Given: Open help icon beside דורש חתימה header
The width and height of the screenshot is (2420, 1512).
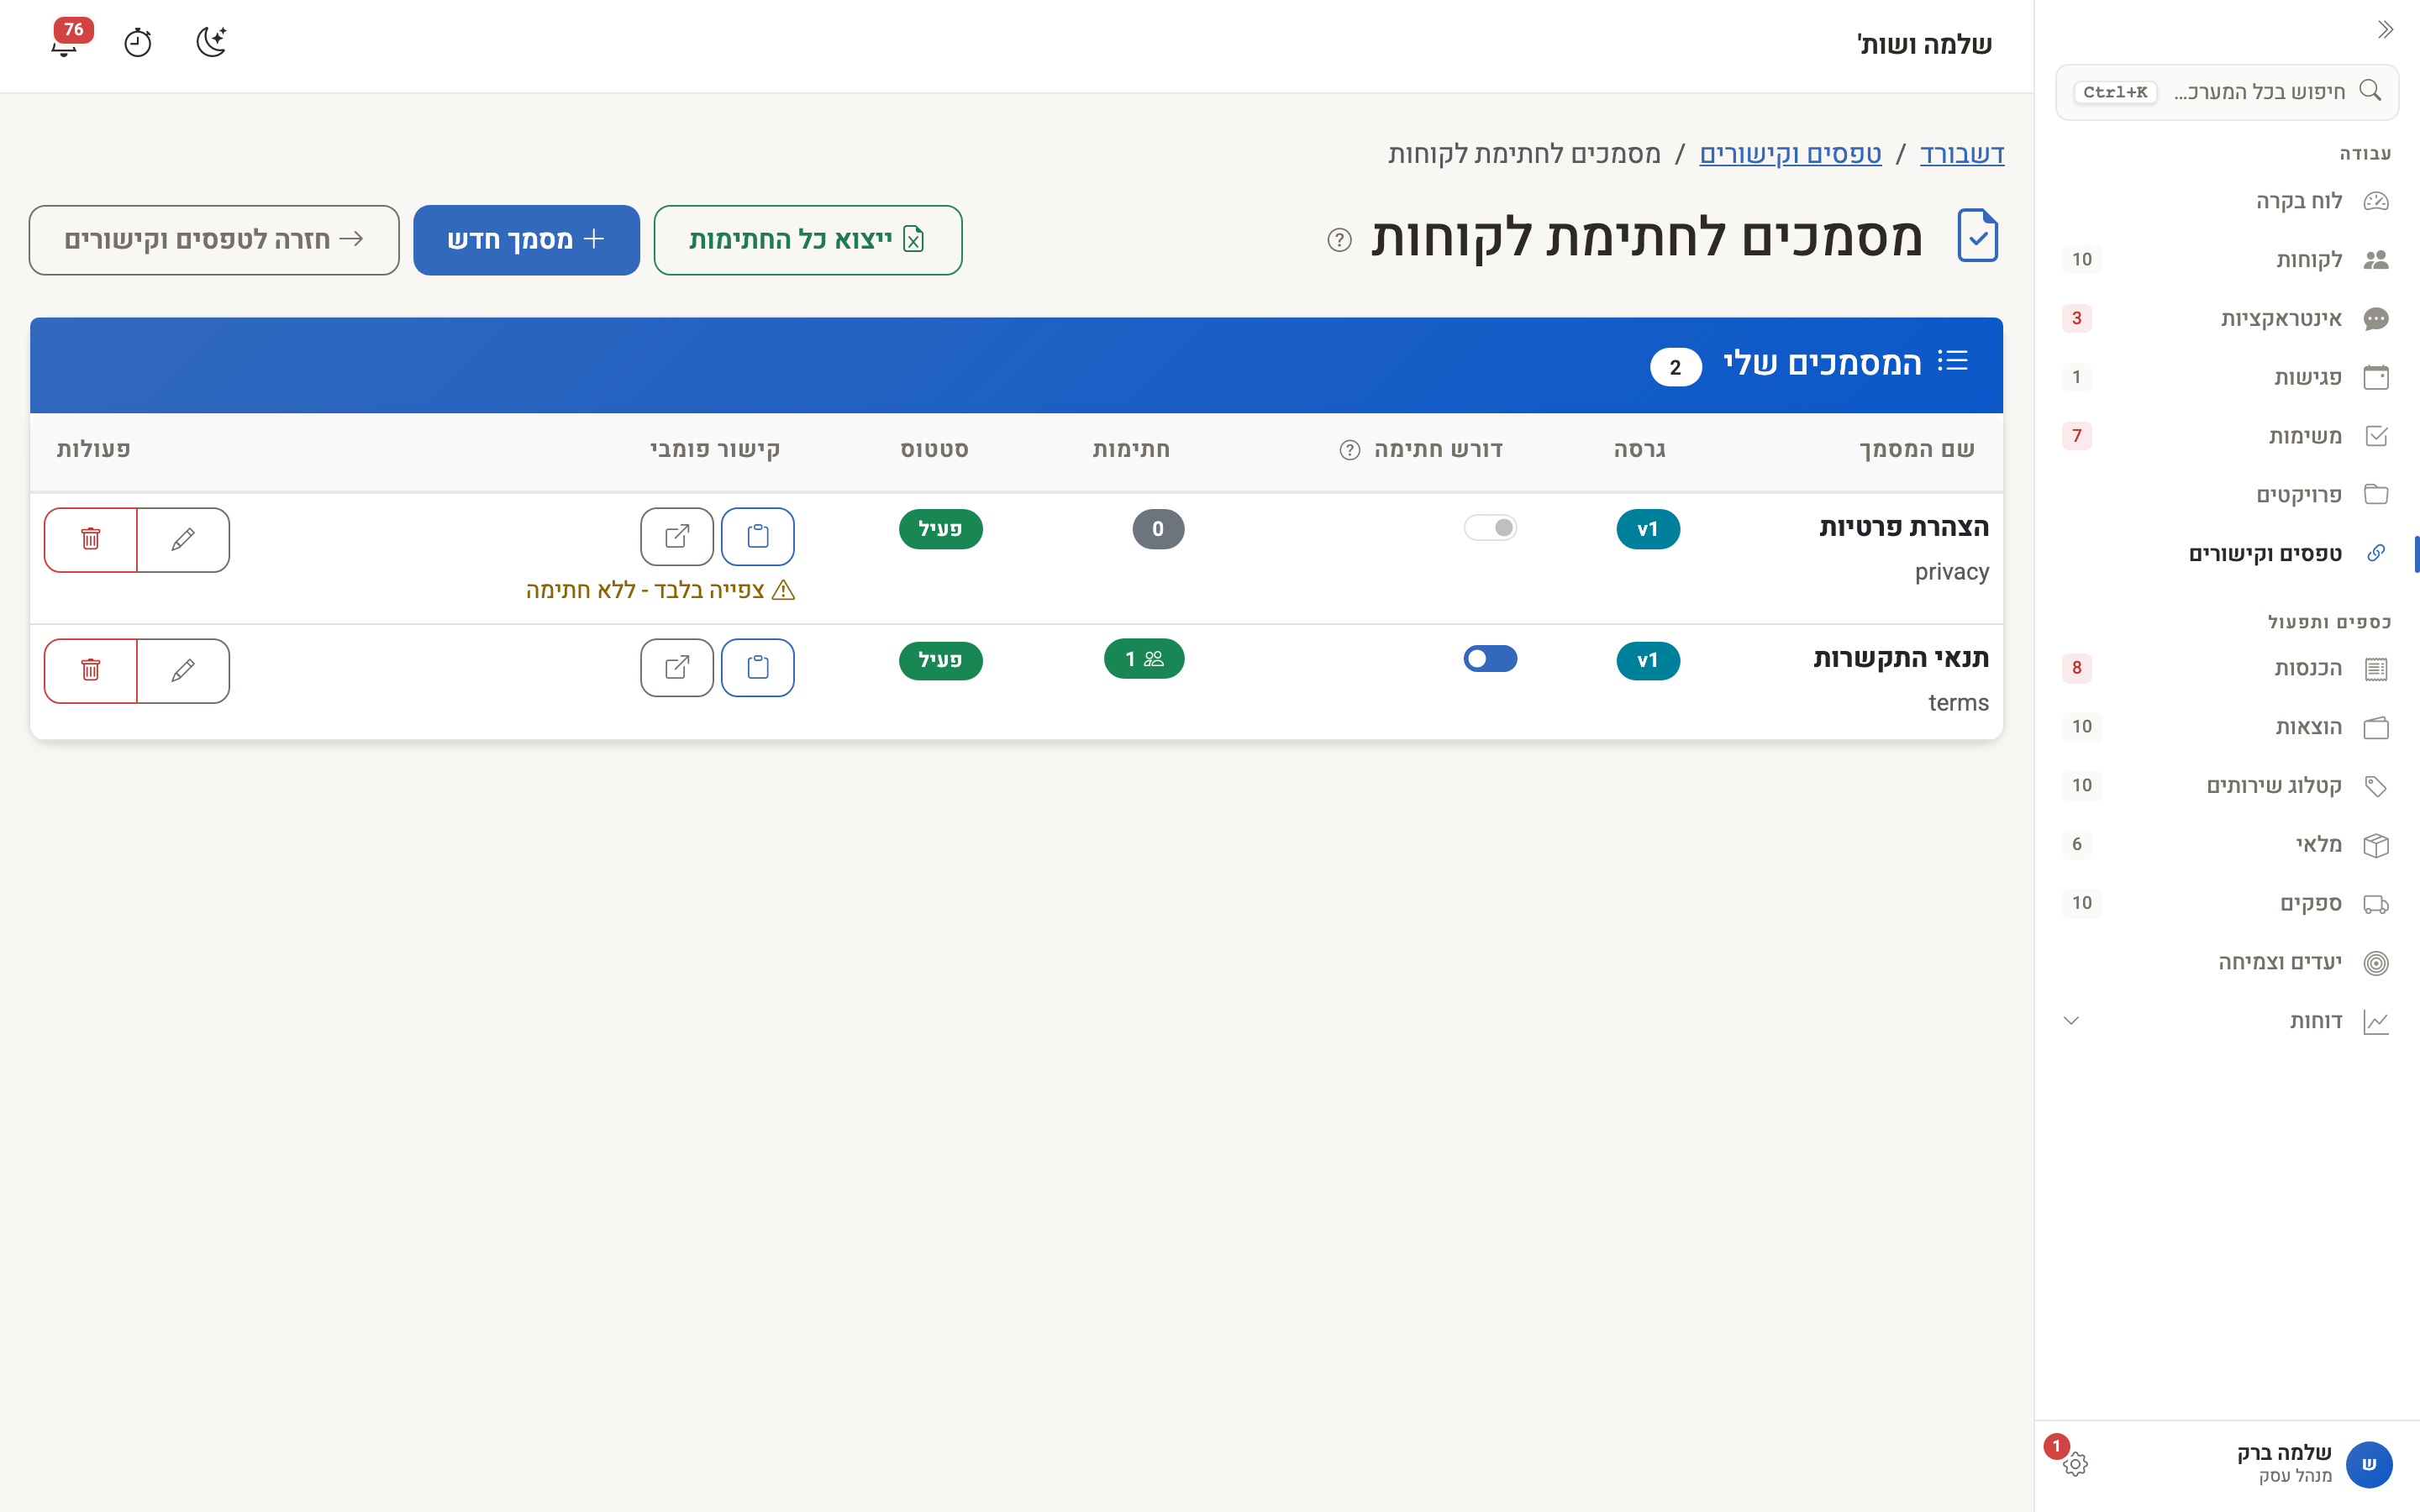Looking at the screenshot, I should (1350, 450).
